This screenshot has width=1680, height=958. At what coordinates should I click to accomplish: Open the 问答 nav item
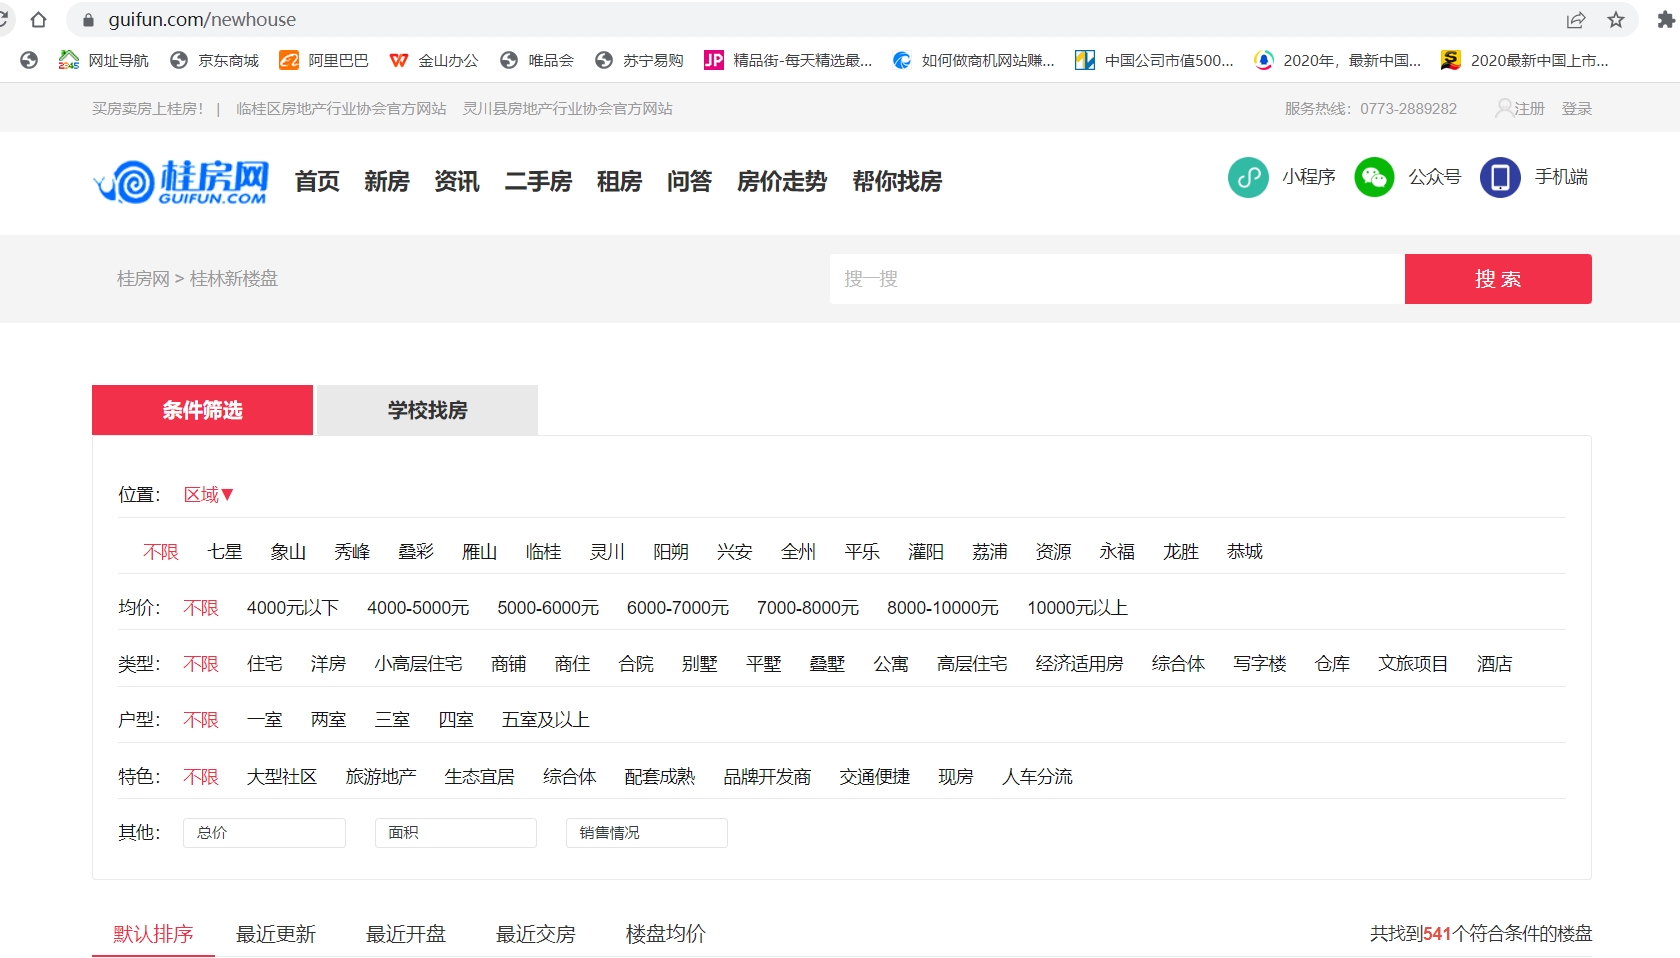click(689, 182)
